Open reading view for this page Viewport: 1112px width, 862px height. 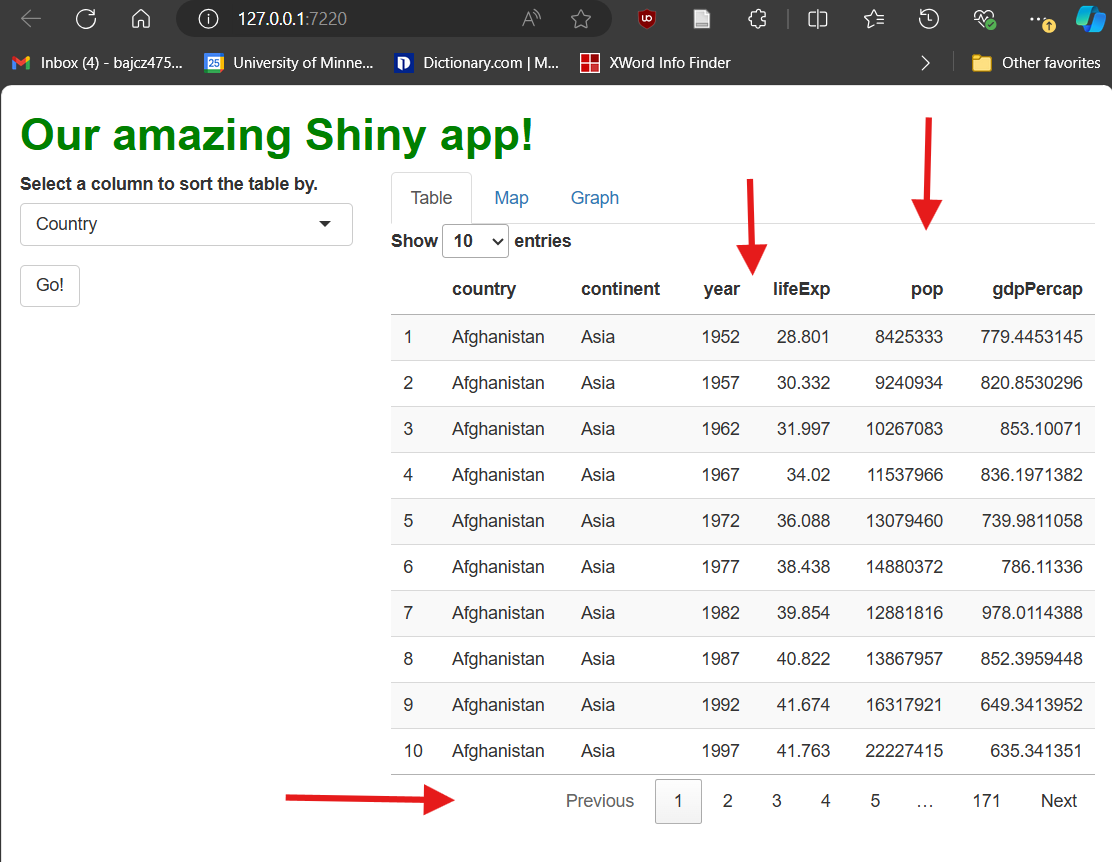coord(701,18)
